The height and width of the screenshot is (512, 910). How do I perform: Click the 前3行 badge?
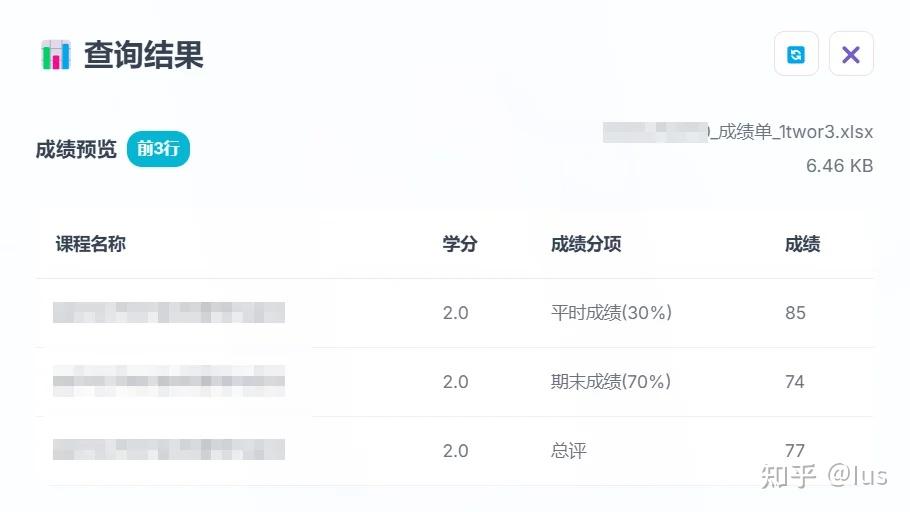tap(158, 150)
